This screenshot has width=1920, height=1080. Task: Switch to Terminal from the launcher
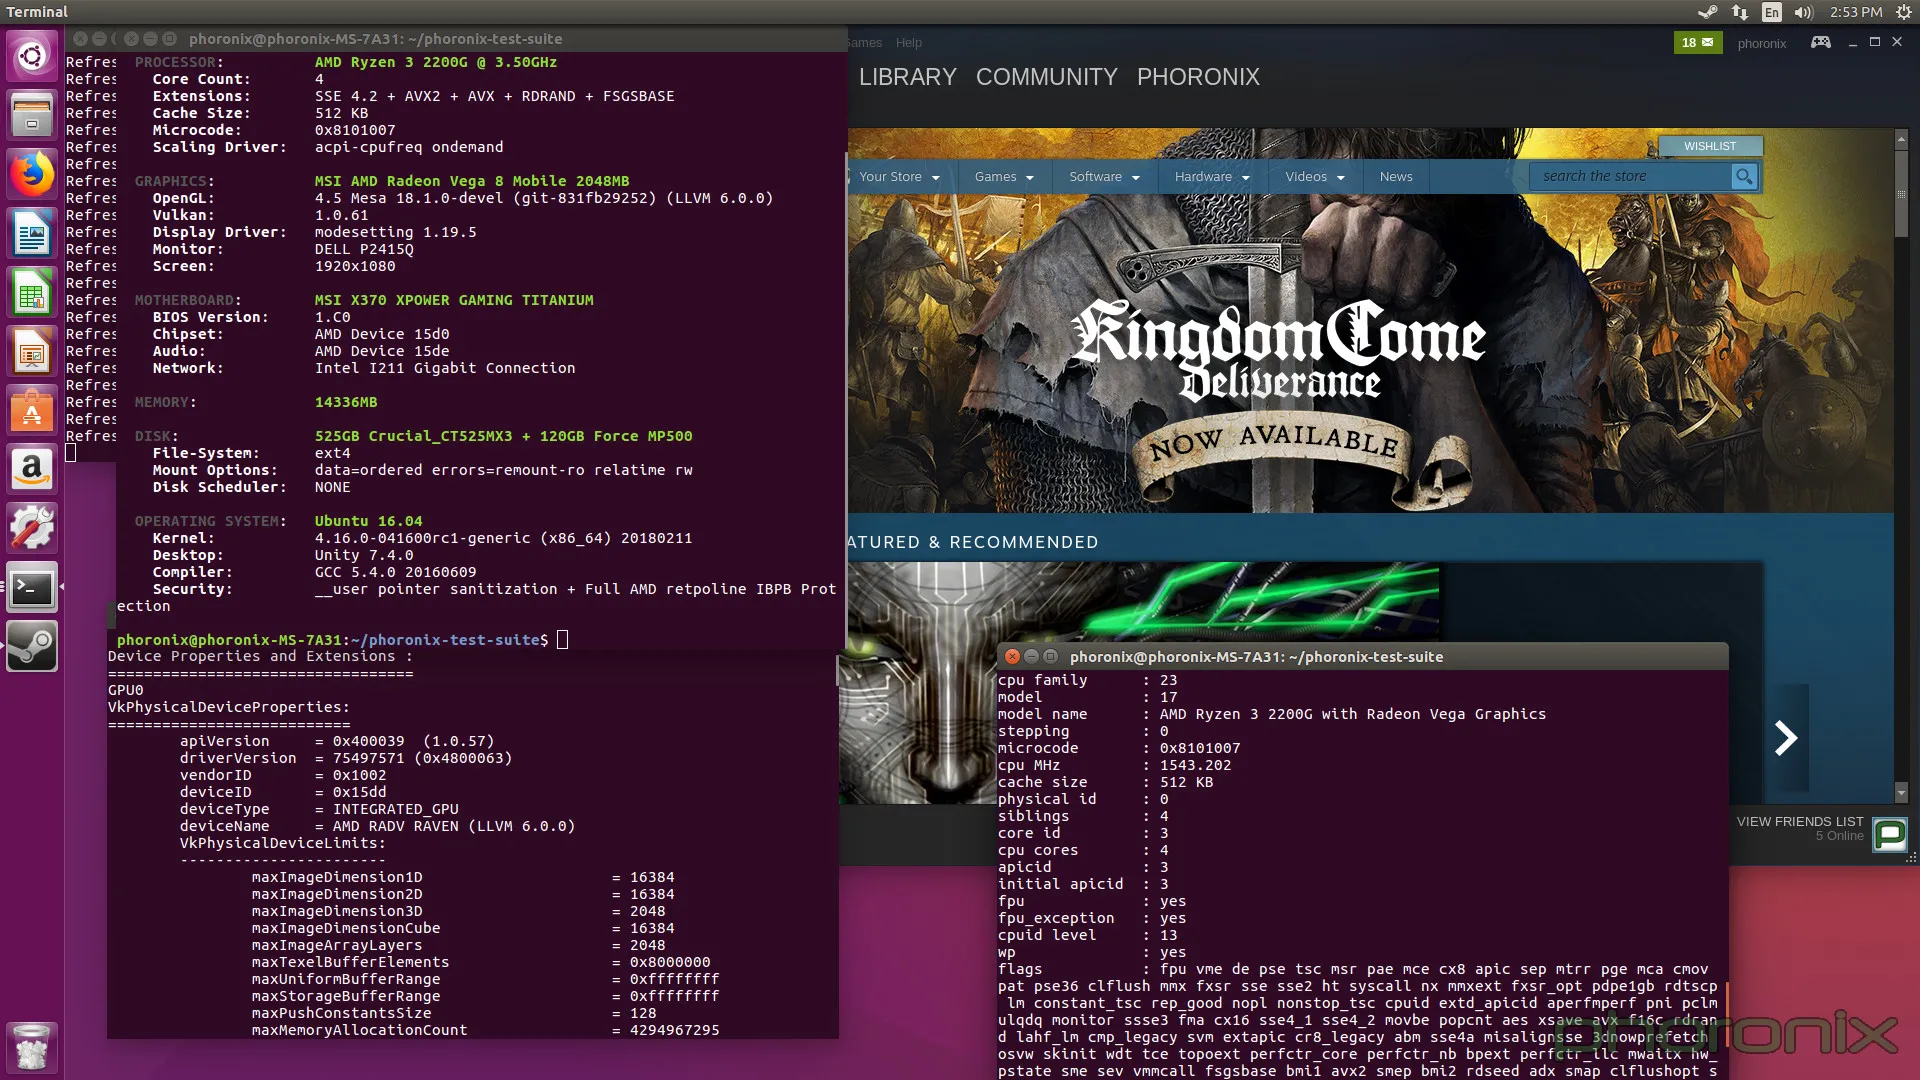click(32, 587)
